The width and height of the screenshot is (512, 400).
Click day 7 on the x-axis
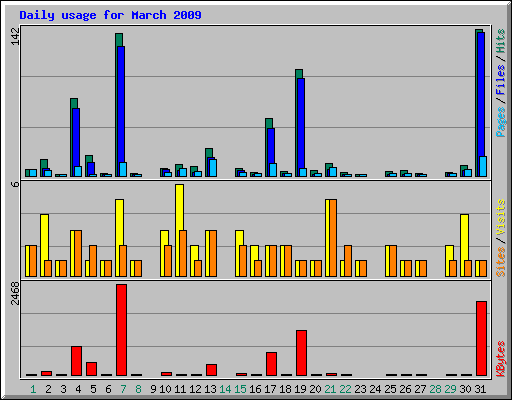[123, 389]
